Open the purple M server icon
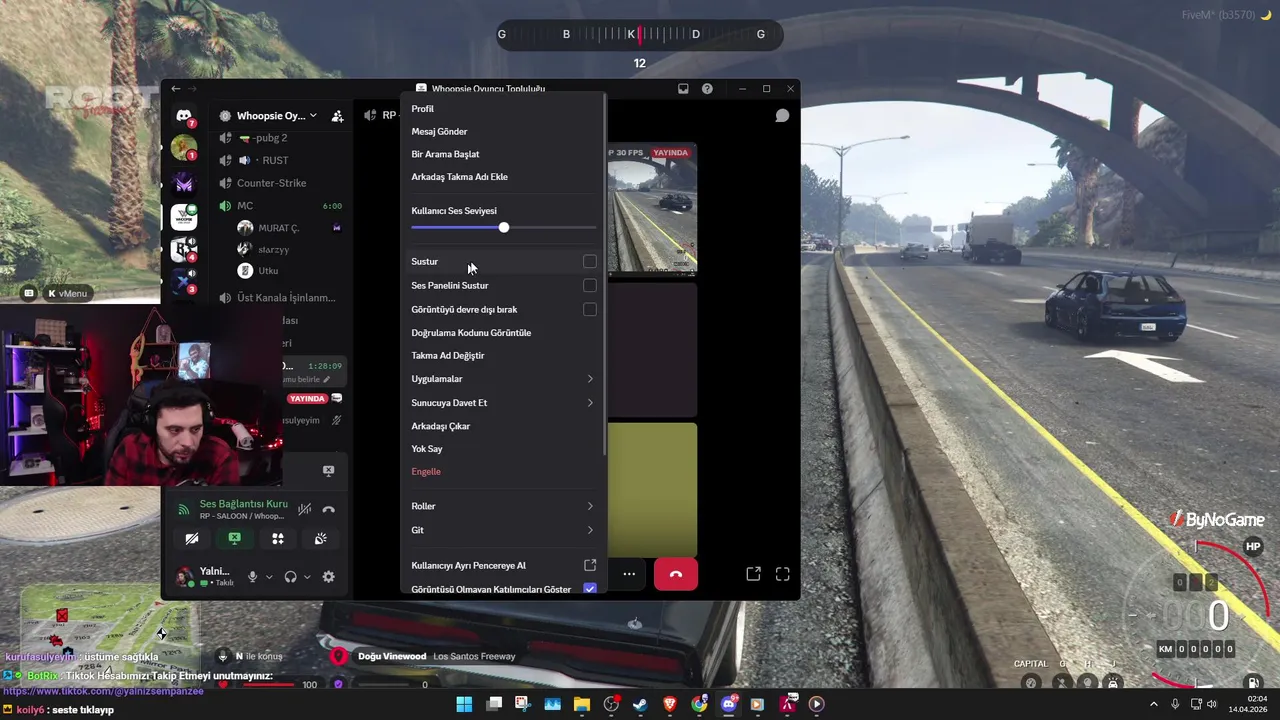Viewport: 1280px width, 720px height. (x=184, y=183)
